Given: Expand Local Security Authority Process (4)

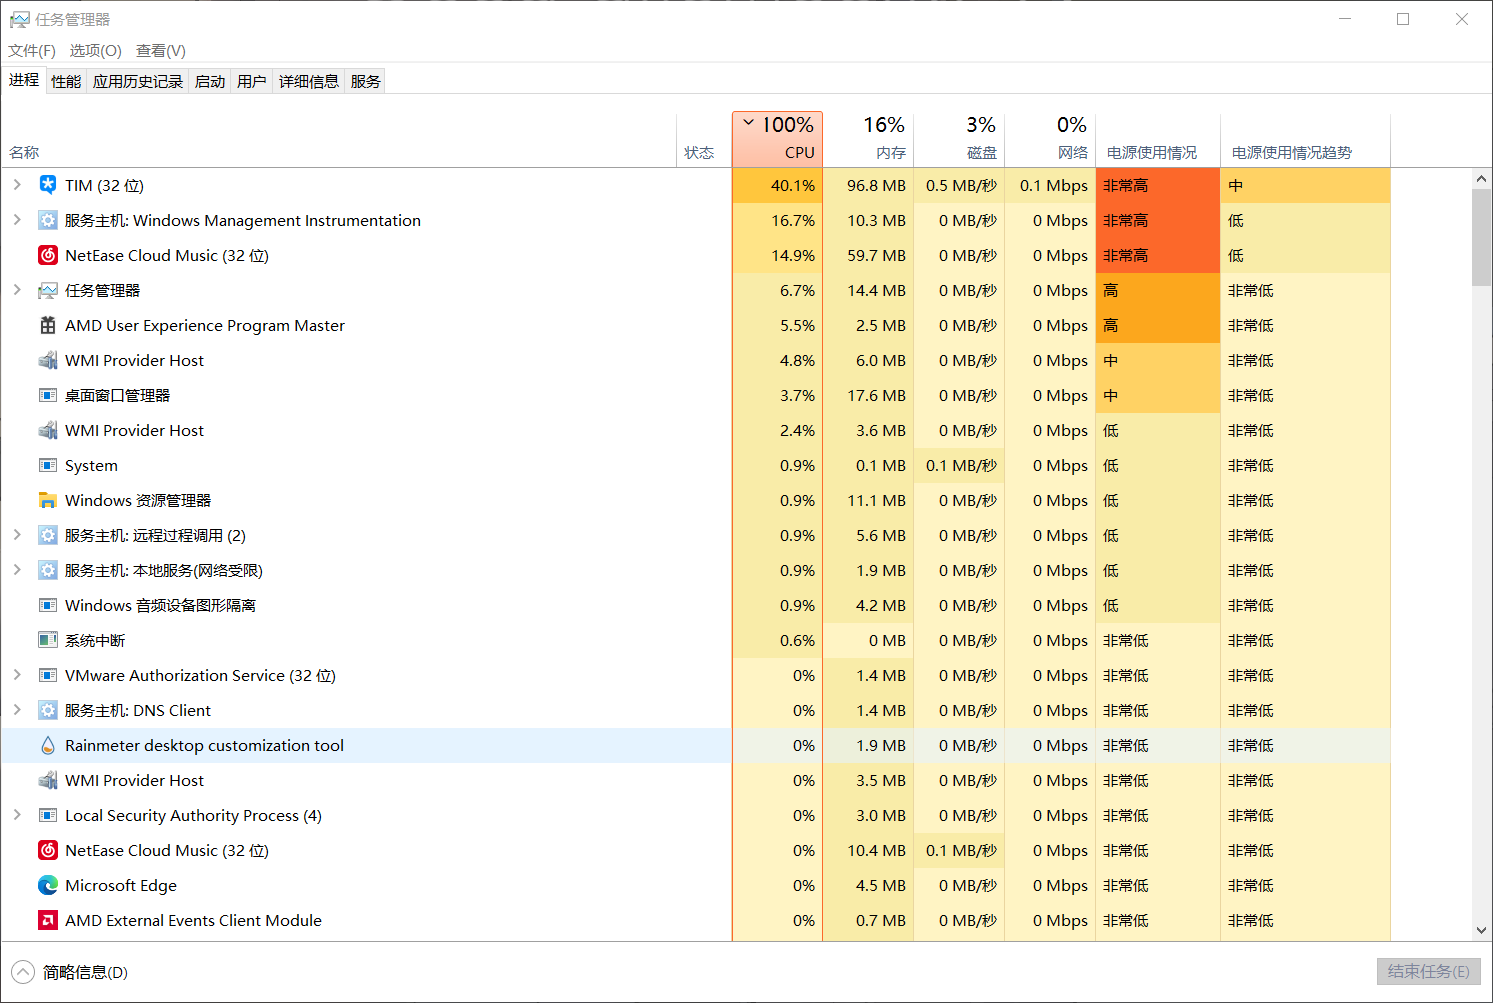Looking at the screenshot, I should pyautogui.click(x=17, y=815).
